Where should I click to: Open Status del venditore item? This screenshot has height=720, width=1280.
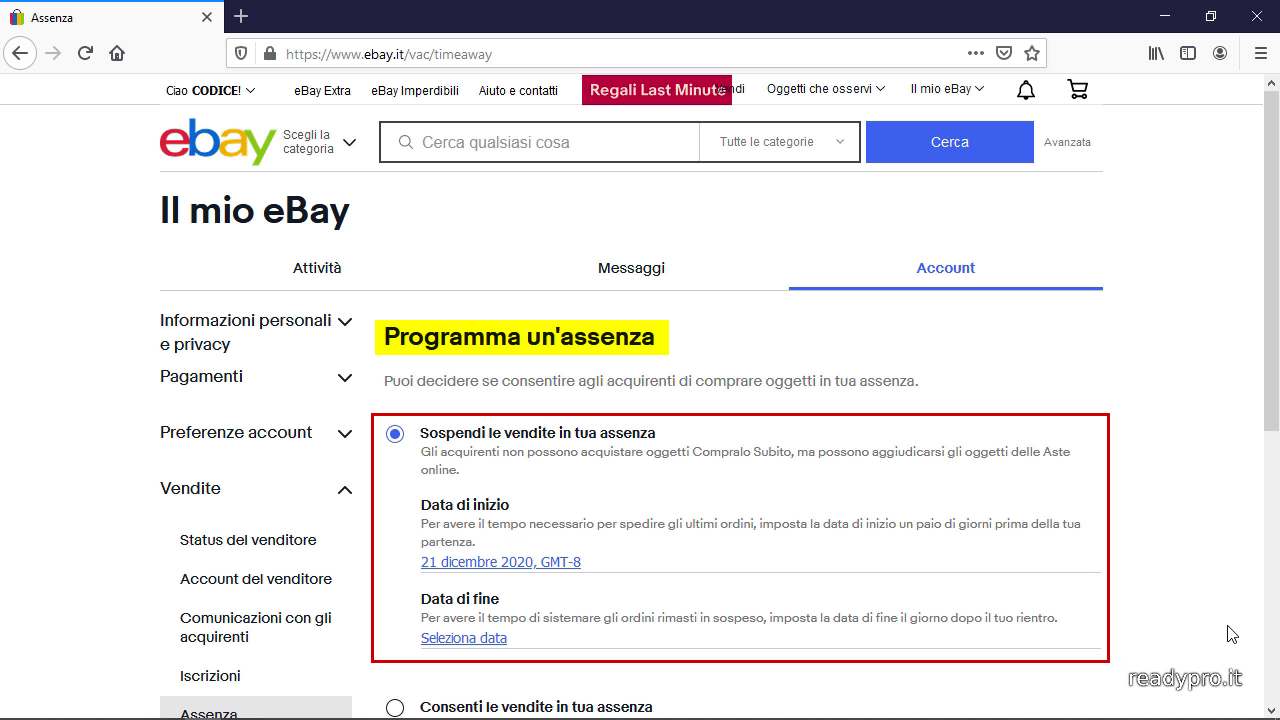tap(248, 540)
